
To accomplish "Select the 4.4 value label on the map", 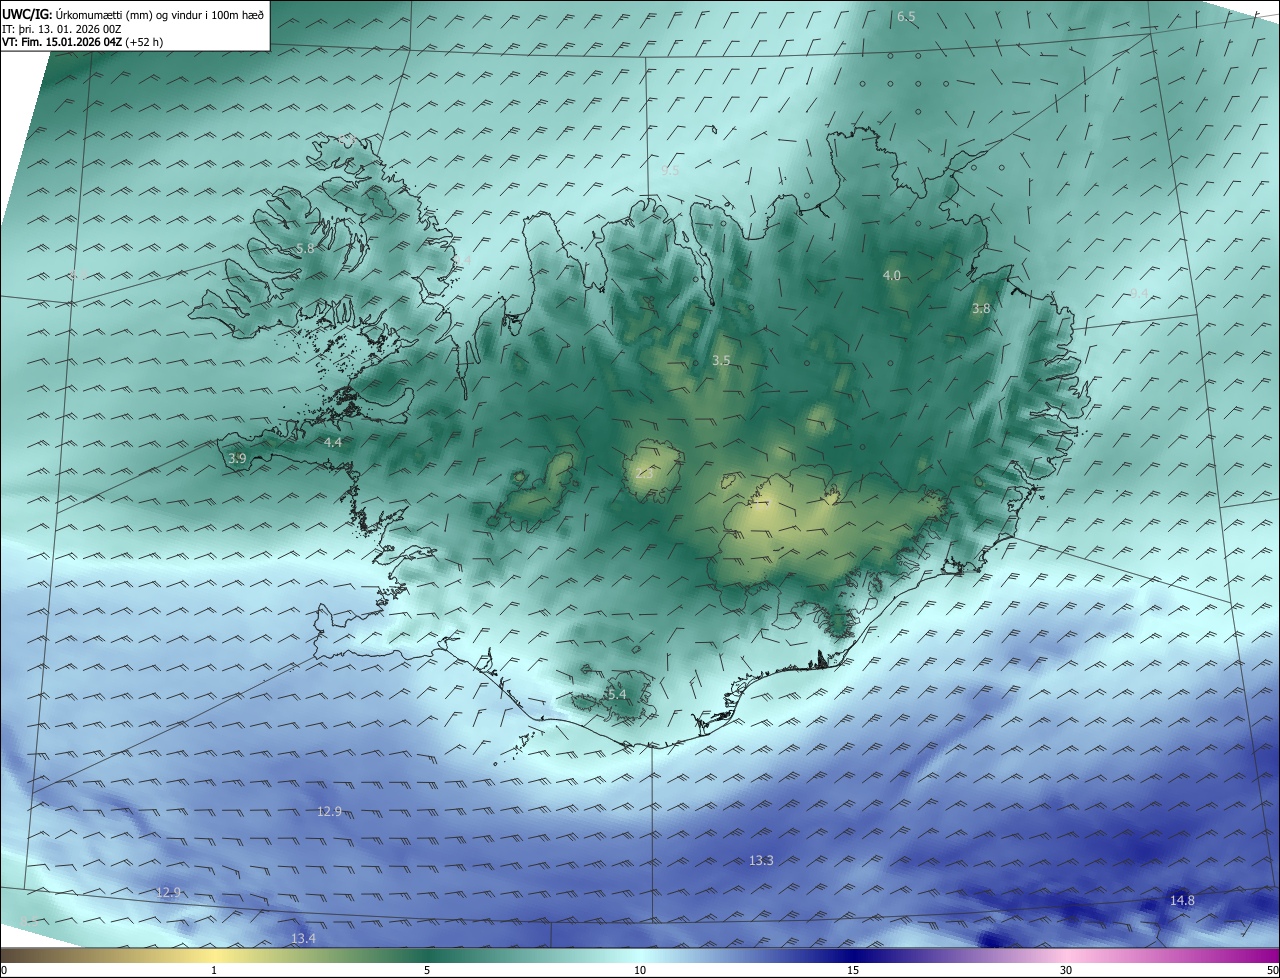I will pos(333,442).
